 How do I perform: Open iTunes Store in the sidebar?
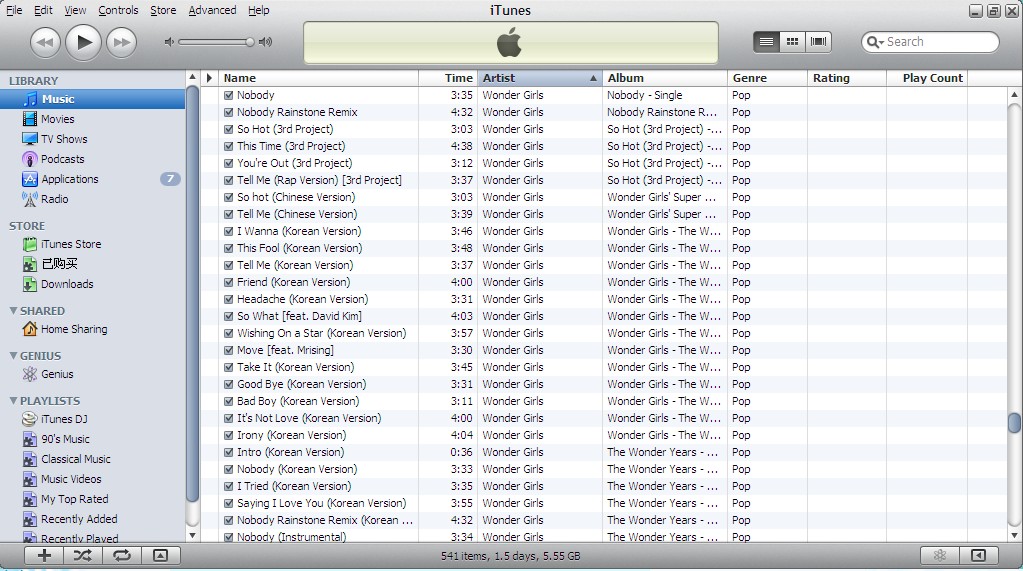click(70, 244)
